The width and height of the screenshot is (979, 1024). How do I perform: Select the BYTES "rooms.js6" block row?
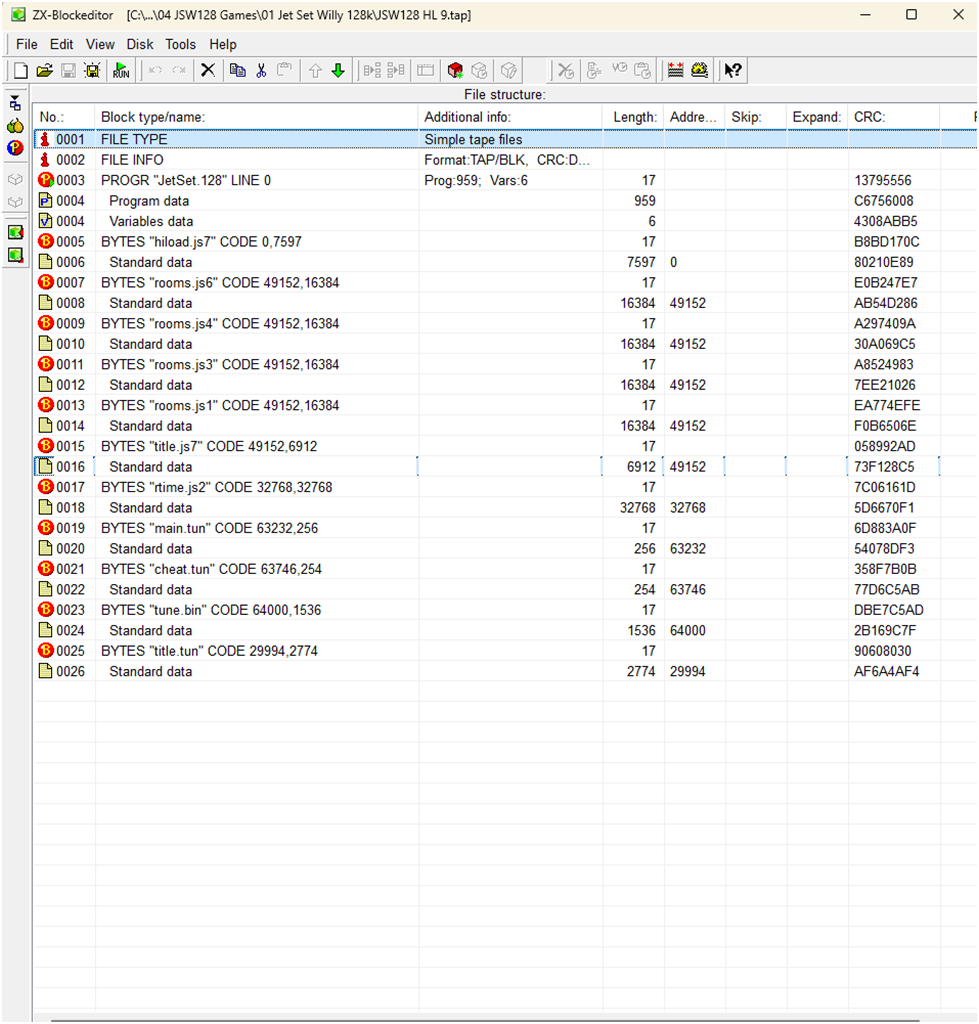click(x=219, y=283)
